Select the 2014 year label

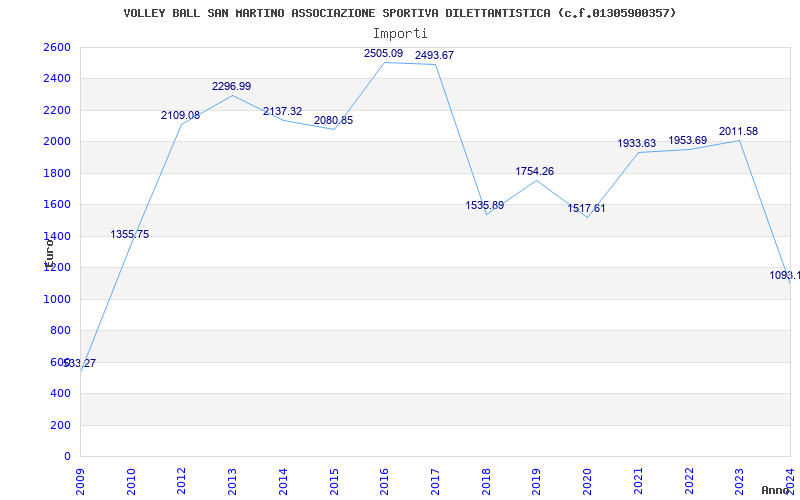283,482
